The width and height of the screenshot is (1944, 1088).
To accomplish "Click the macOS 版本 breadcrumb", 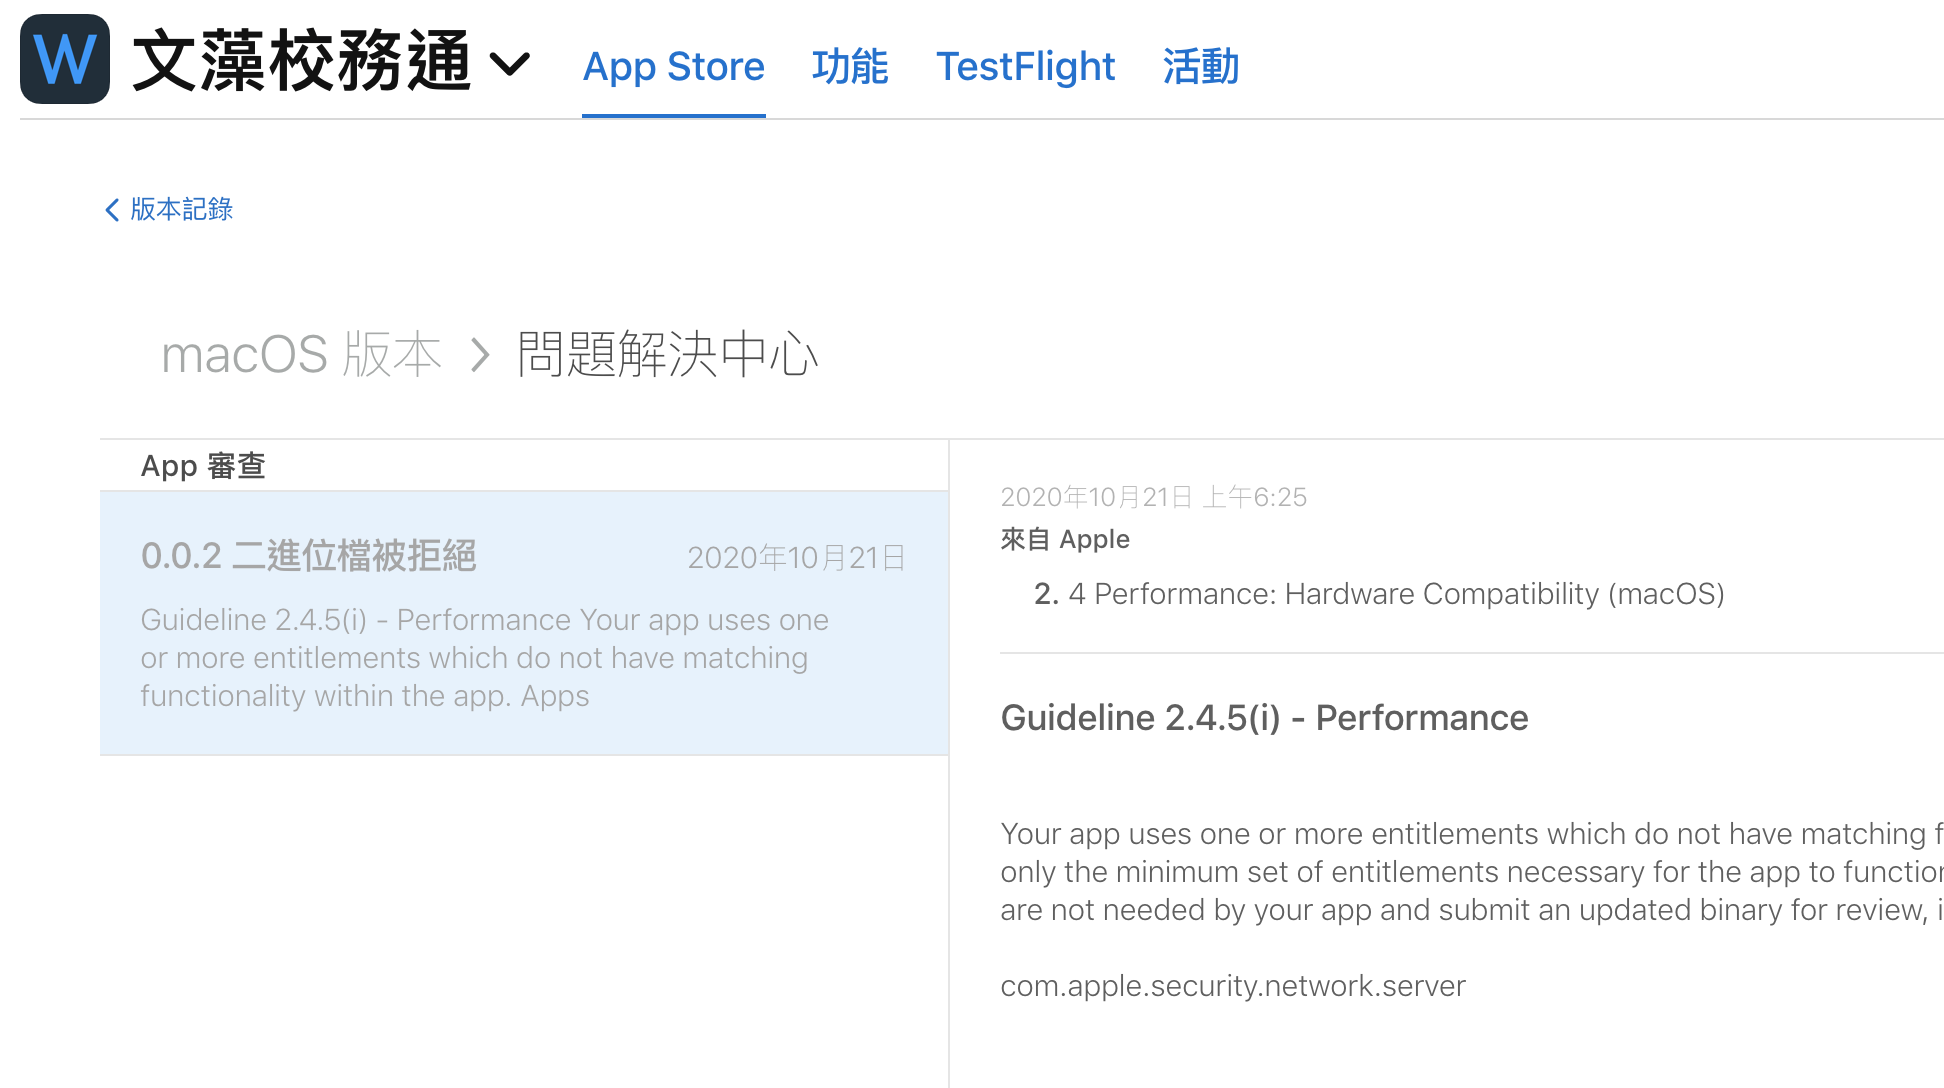I will tap(301, 354).
